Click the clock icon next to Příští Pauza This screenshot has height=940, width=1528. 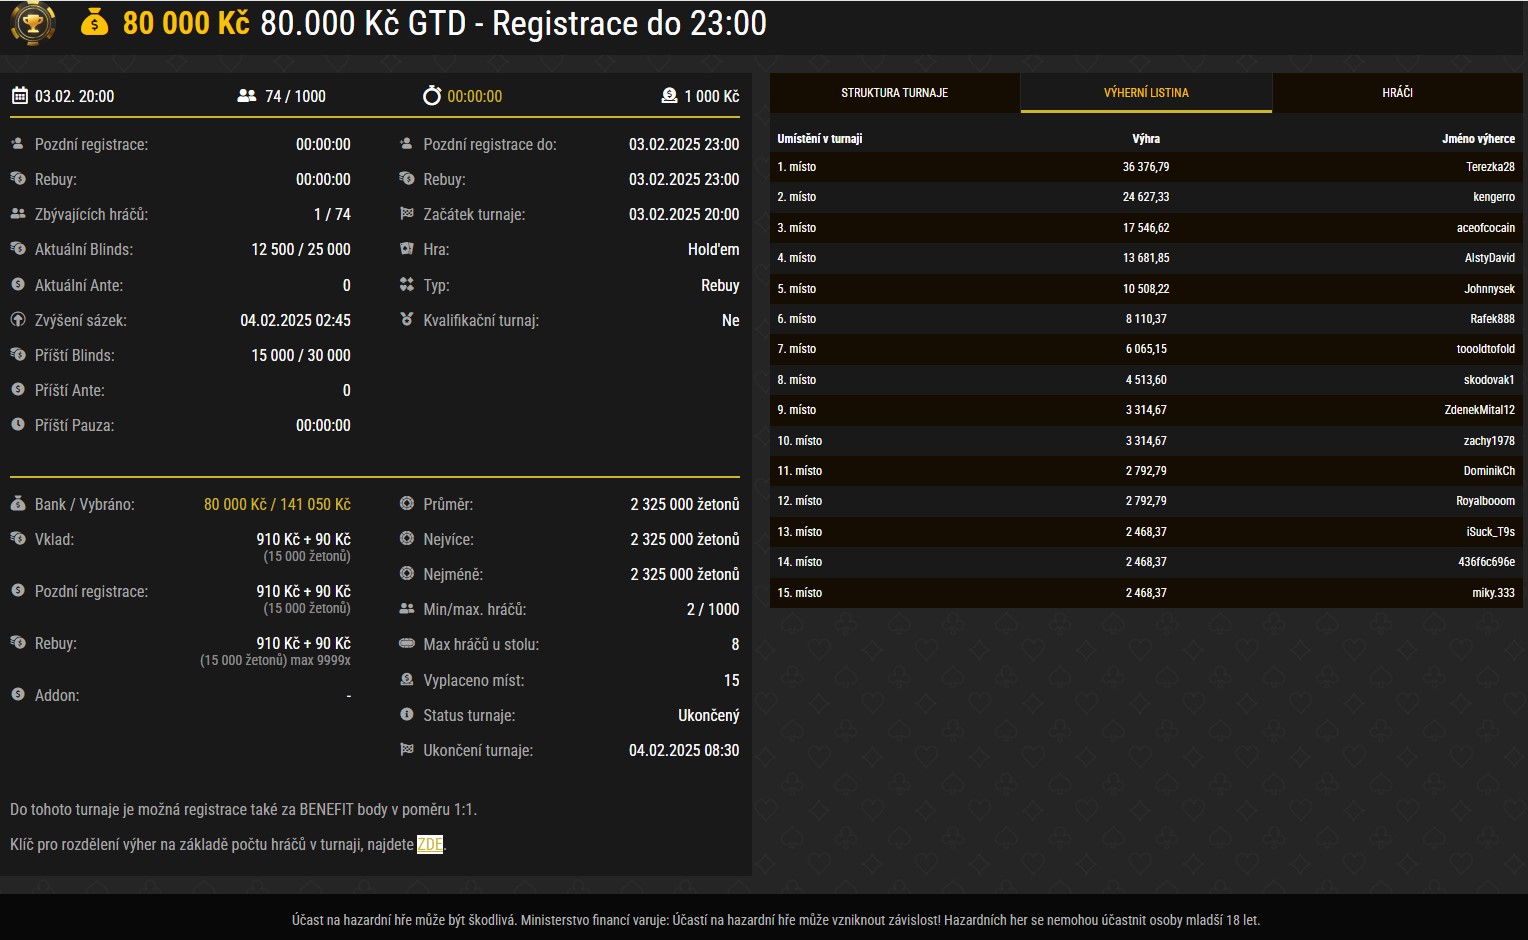18,425
